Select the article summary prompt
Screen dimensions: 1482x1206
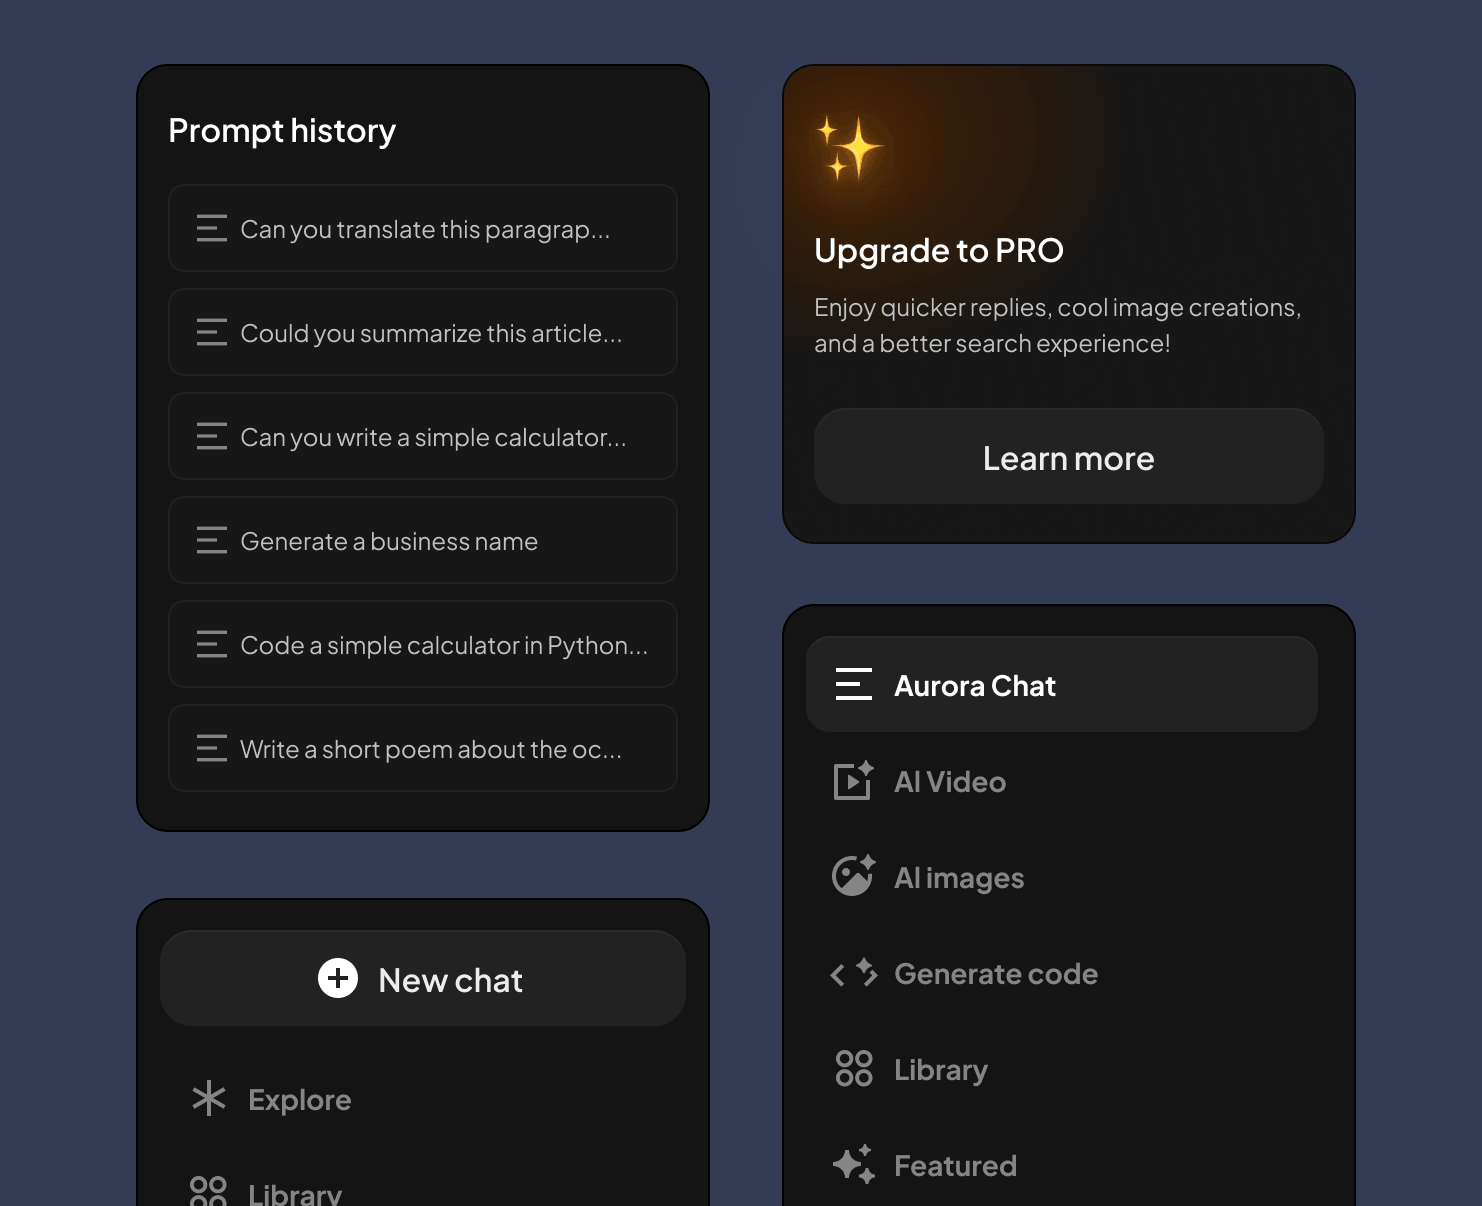pos(422,332)
